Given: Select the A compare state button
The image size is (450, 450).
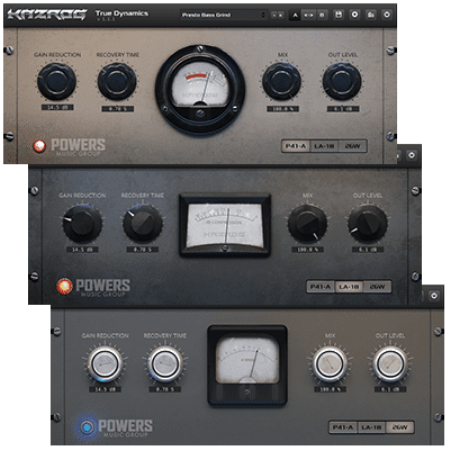Looking at the screenshot, I should point(295,15).
